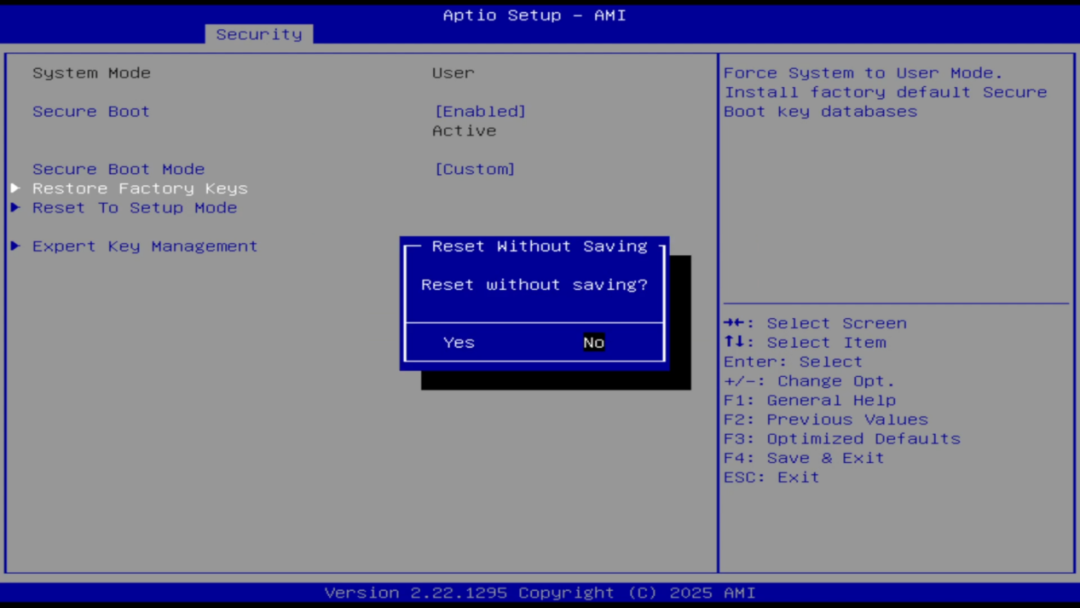
Task: Select the Restore Factory Keys entry
Action: (140, 188)
